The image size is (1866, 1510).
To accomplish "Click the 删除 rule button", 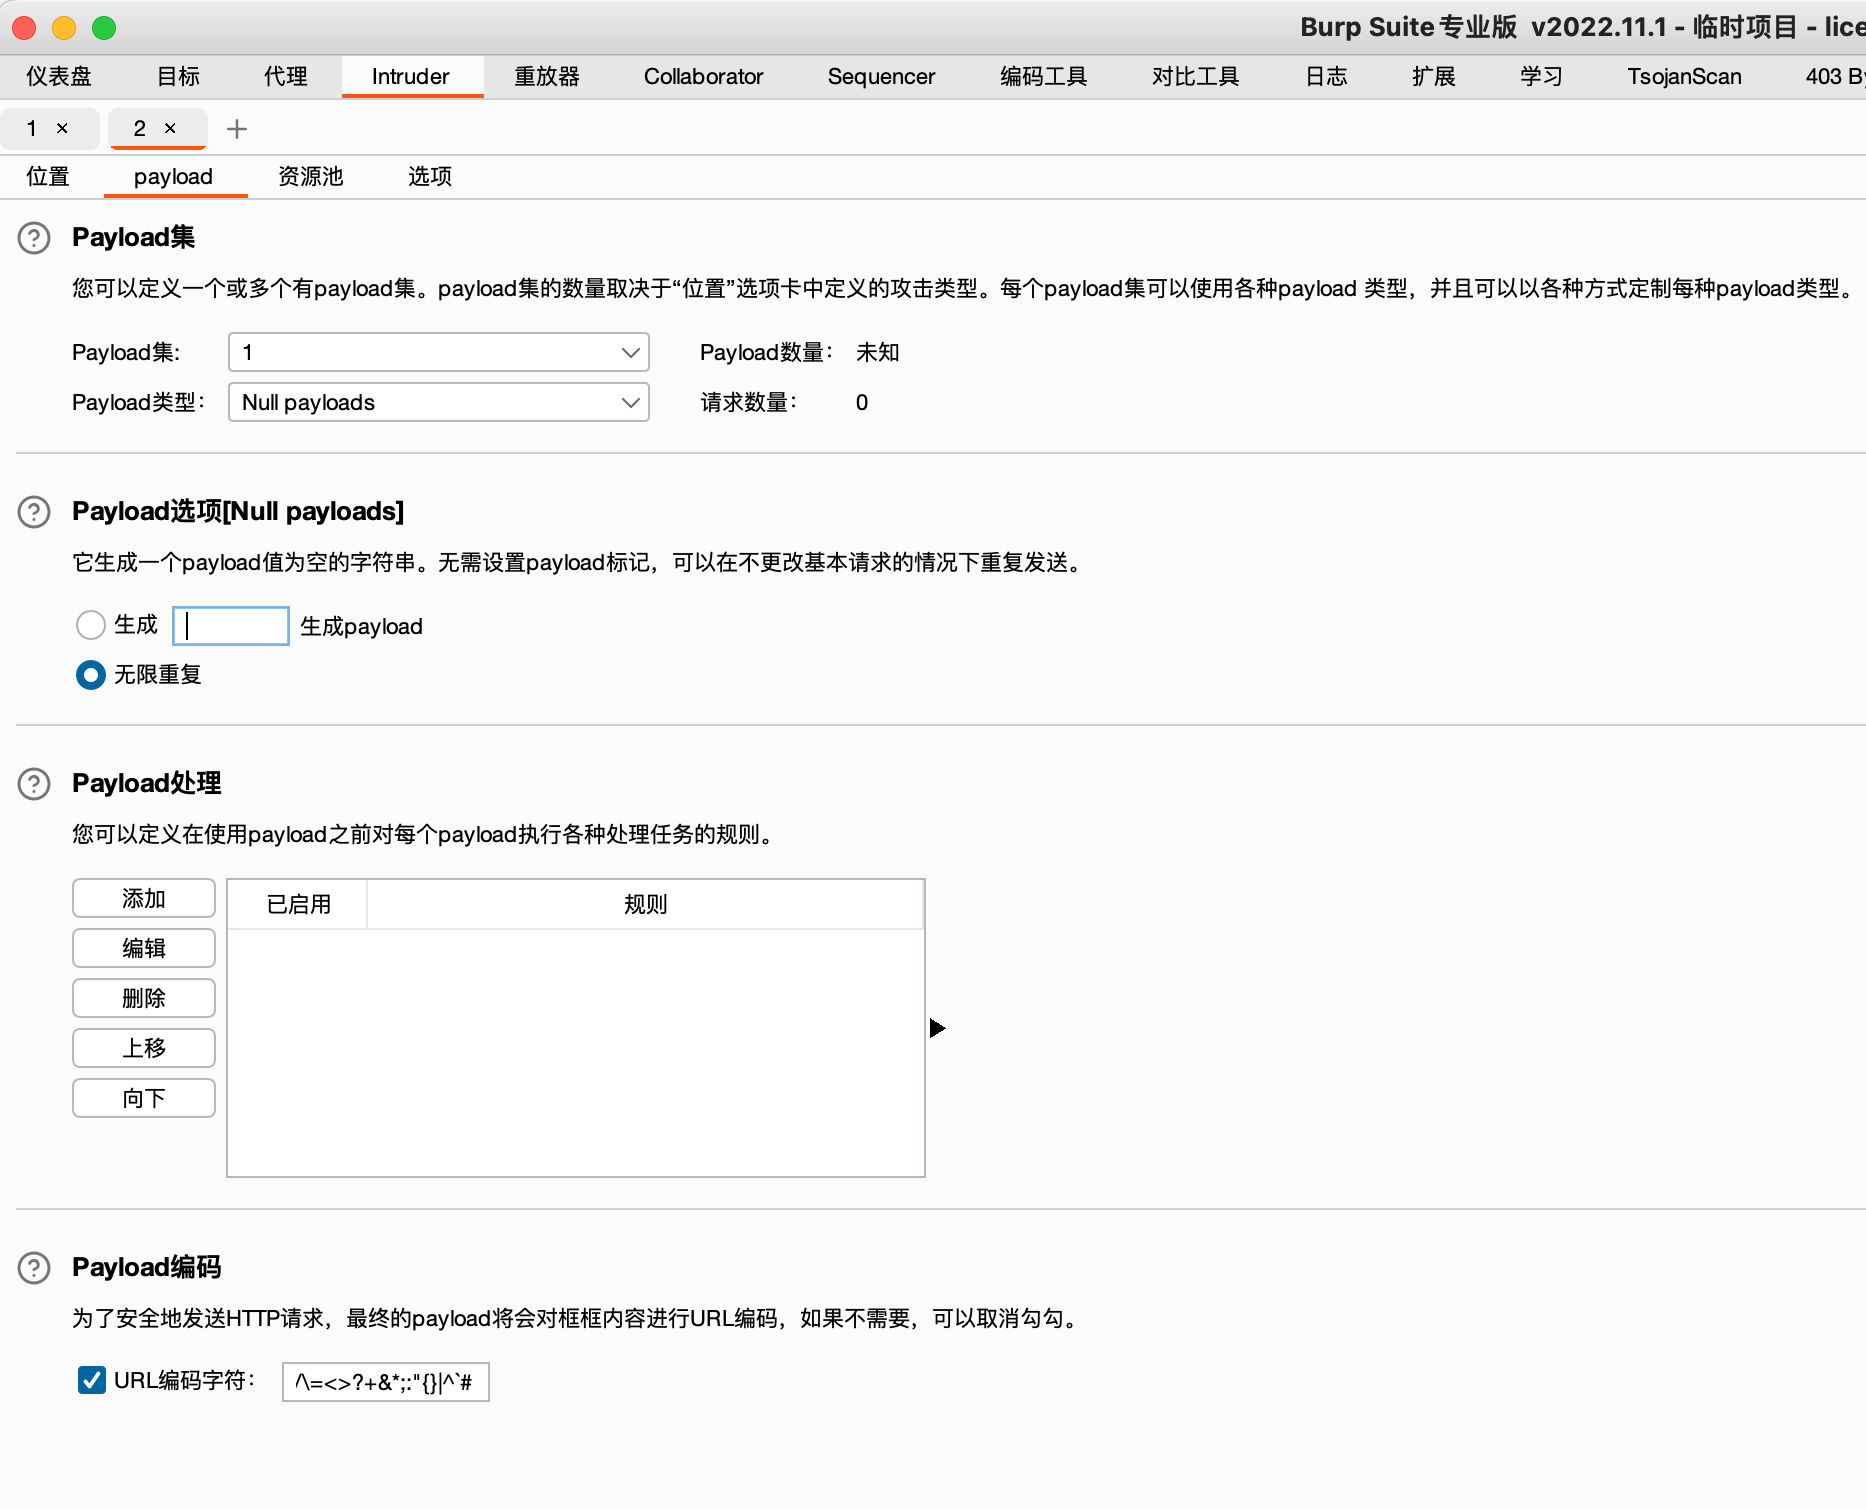I will [x=144, y=998].
